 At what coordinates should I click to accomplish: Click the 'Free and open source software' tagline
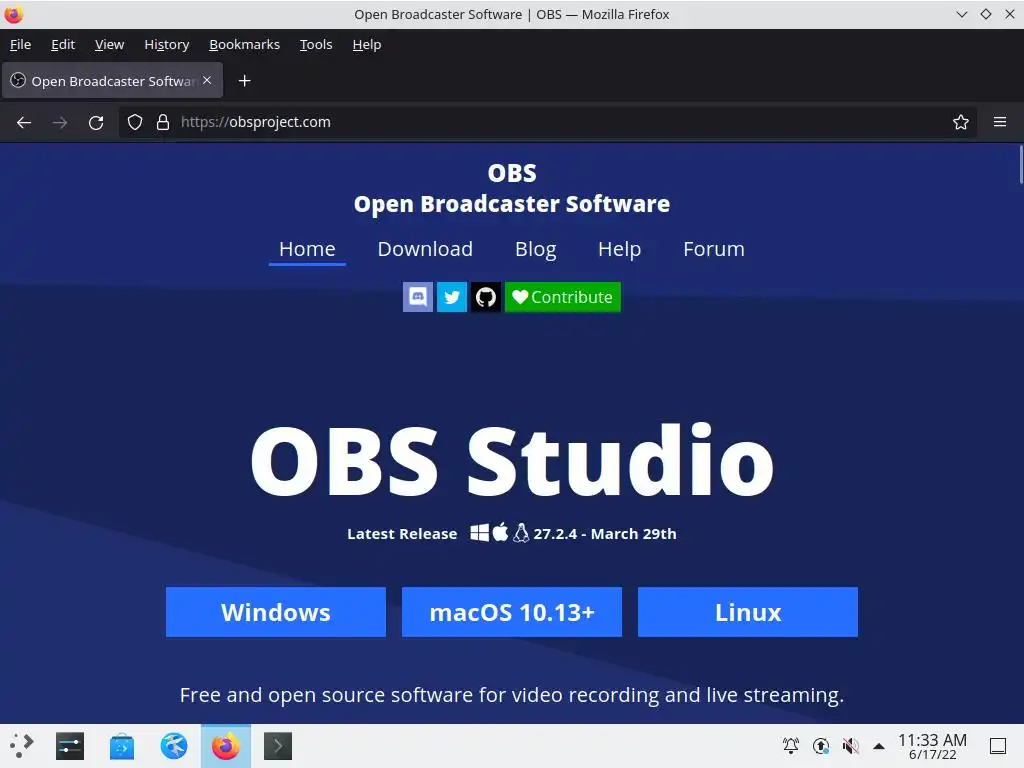pos(512,695)
